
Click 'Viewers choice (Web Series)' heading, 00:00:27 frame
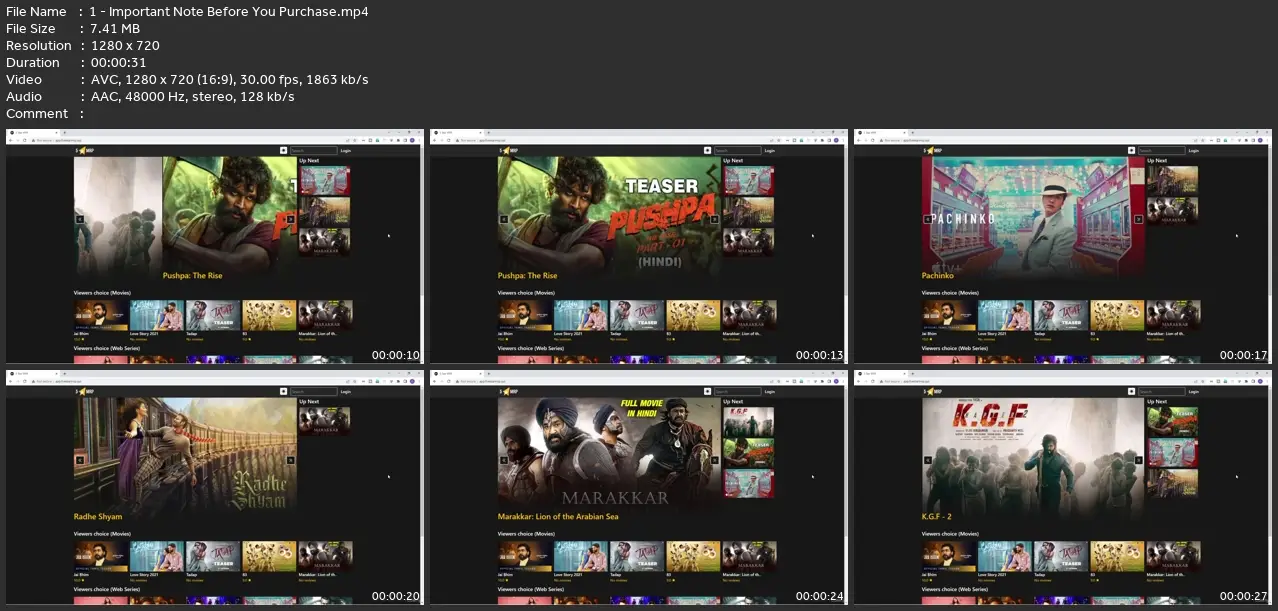(x=955, y=589)
